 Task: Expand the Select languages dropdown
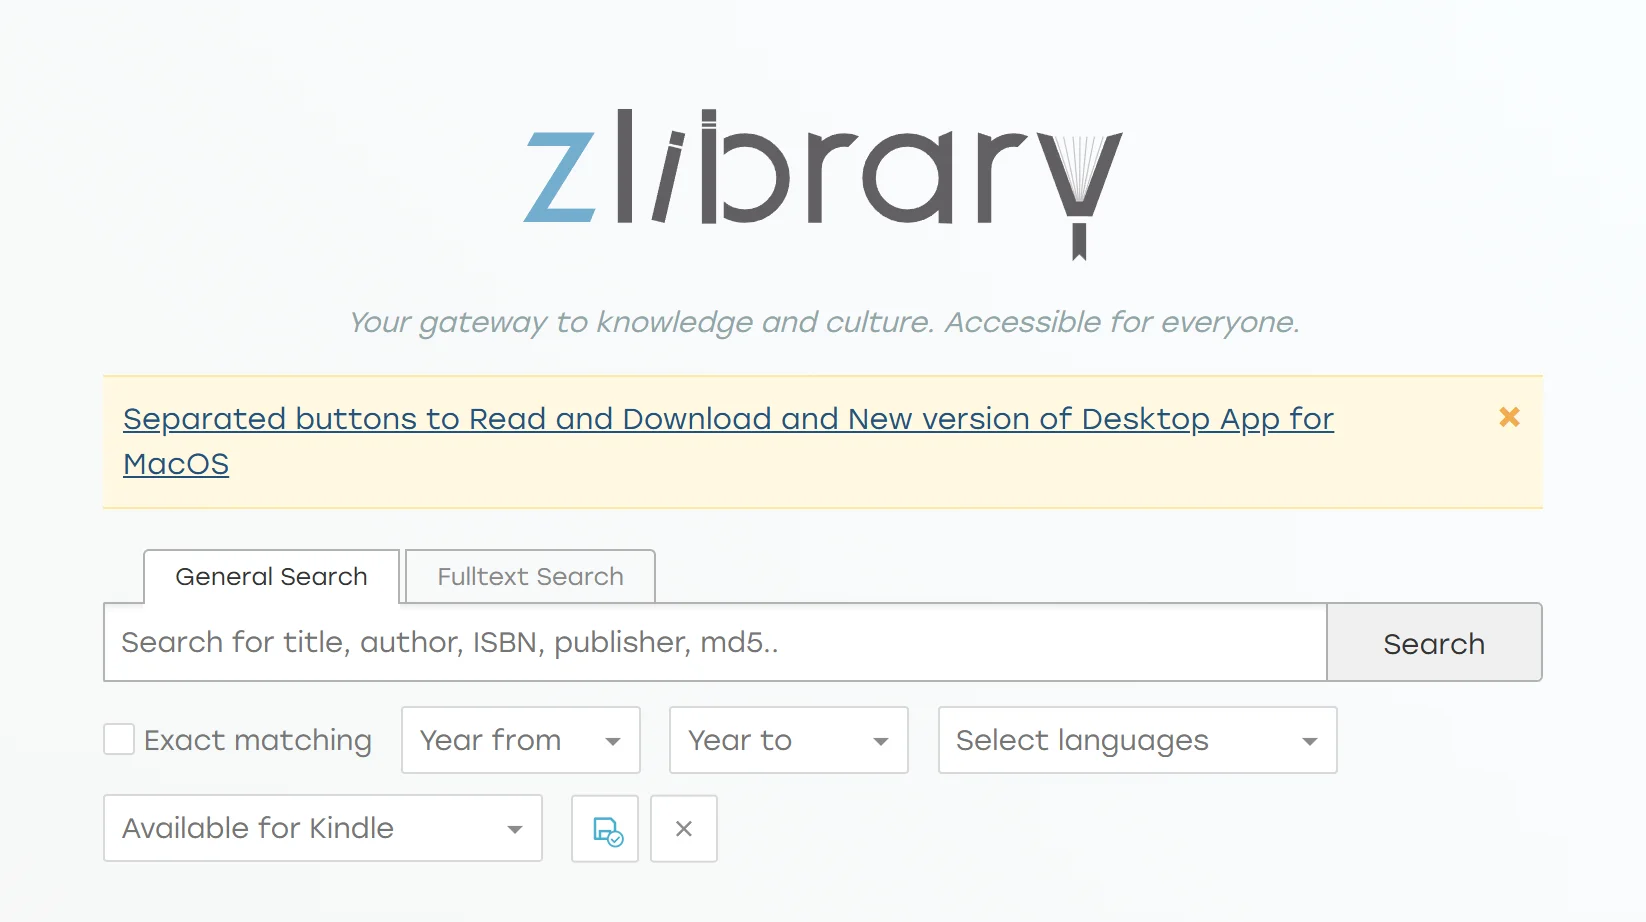pyautogui.click(x=1138, y=740)
